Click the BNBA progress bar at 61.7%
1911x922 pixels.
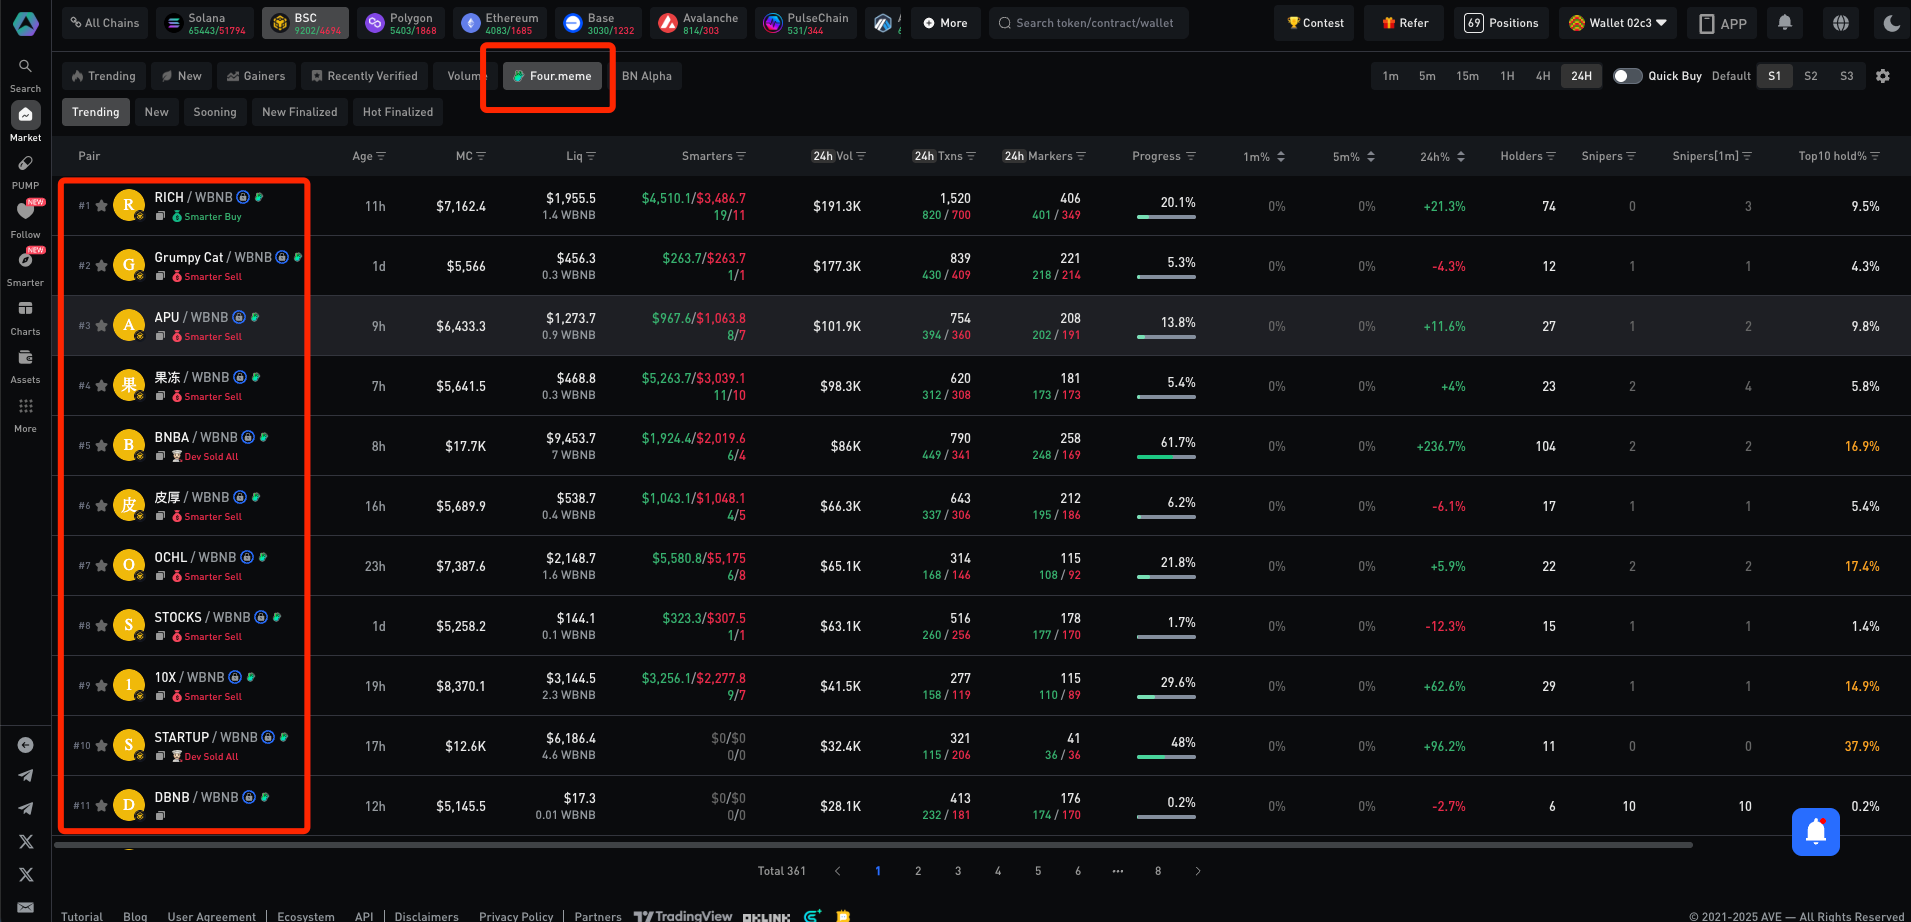[x=1166, y=457]
